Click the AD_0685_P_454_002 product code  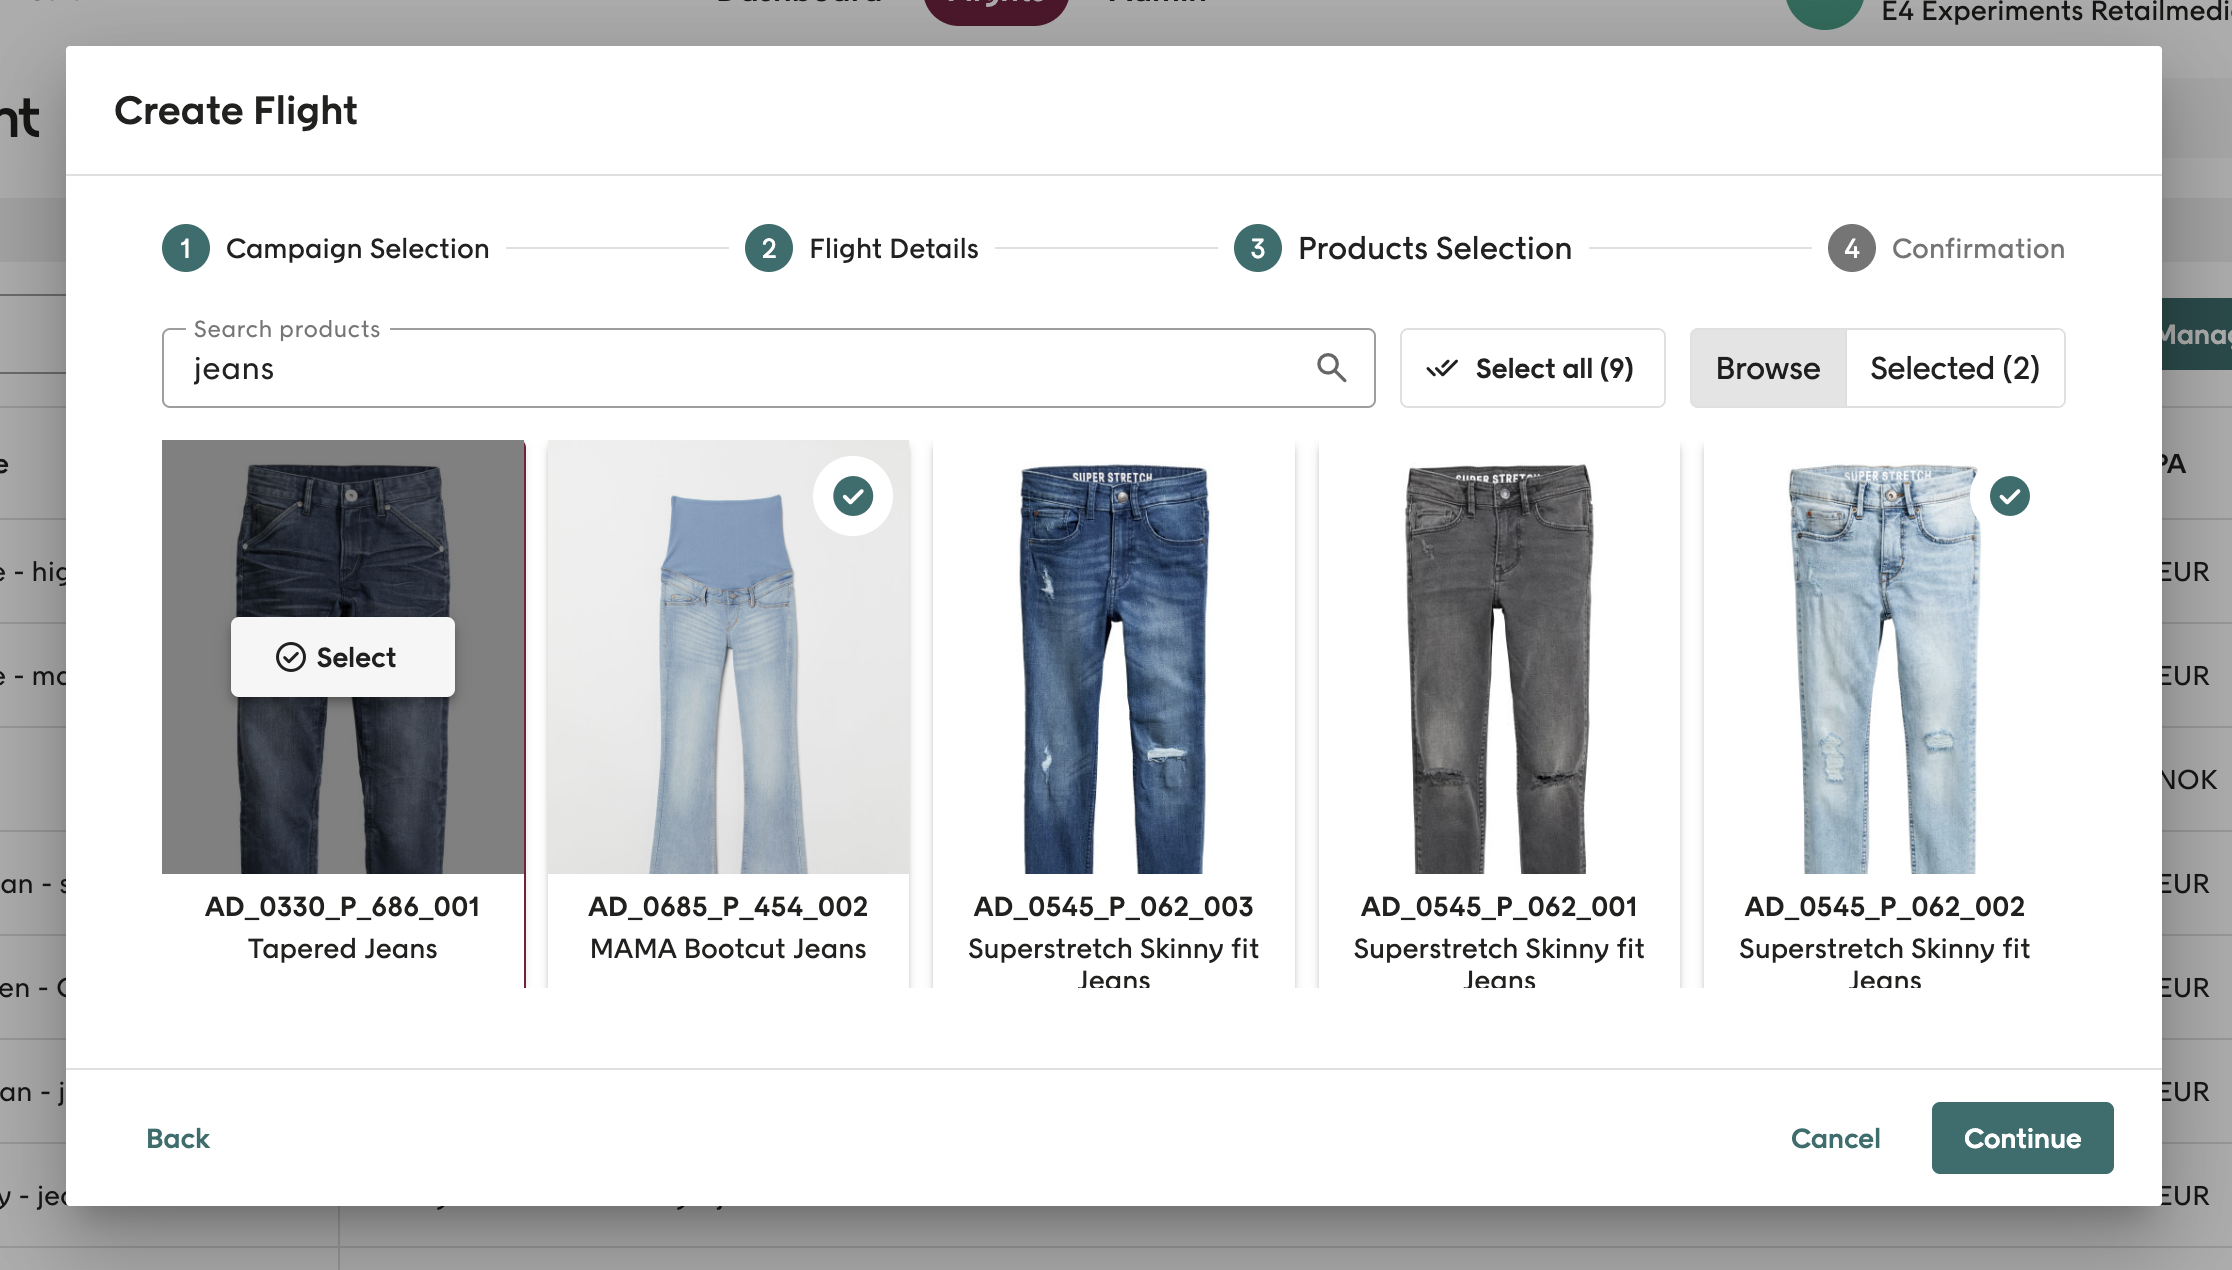[x=728, y=906]
